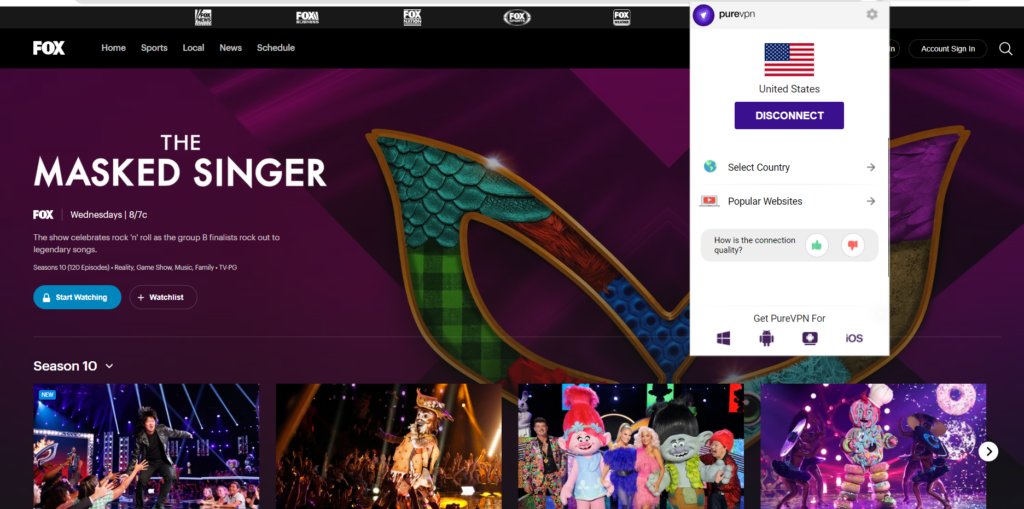This screenshot has width=1024, height=509.
Task: Open the Fox Sports network logo
Action: 517,18
